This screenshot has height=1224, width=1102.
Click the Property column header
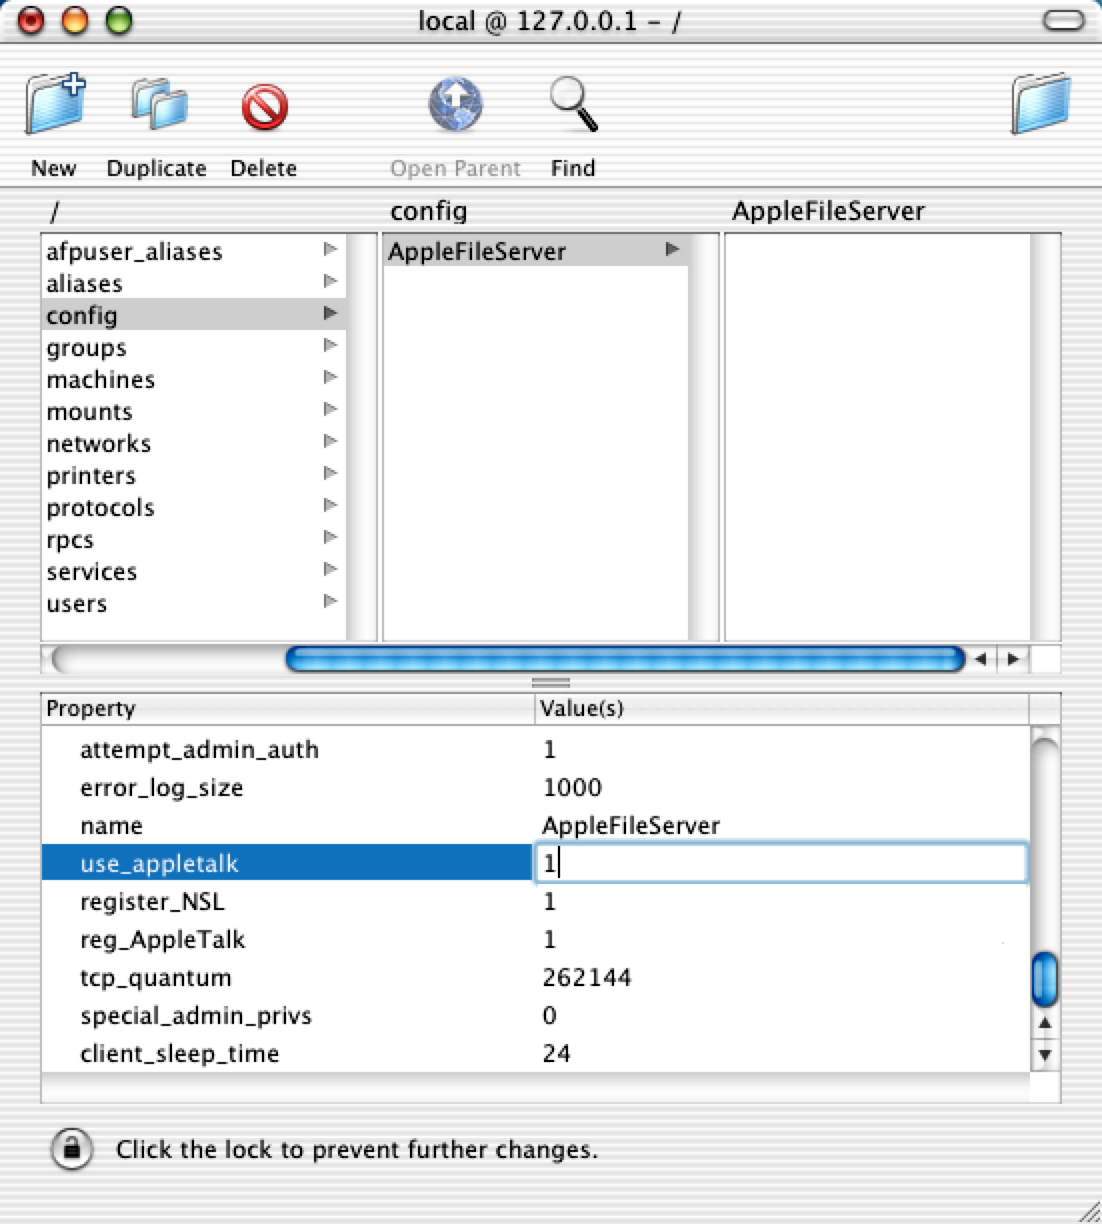tap(287, 708)
